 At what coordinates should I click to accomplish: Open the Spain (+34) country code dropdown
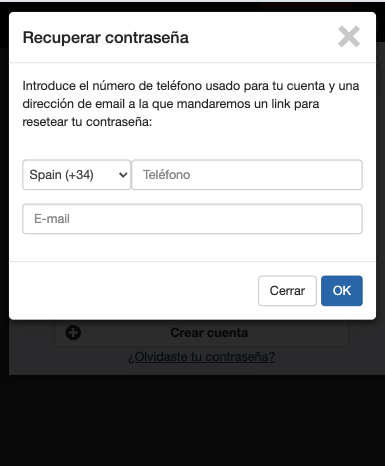(x=77, y=175)
